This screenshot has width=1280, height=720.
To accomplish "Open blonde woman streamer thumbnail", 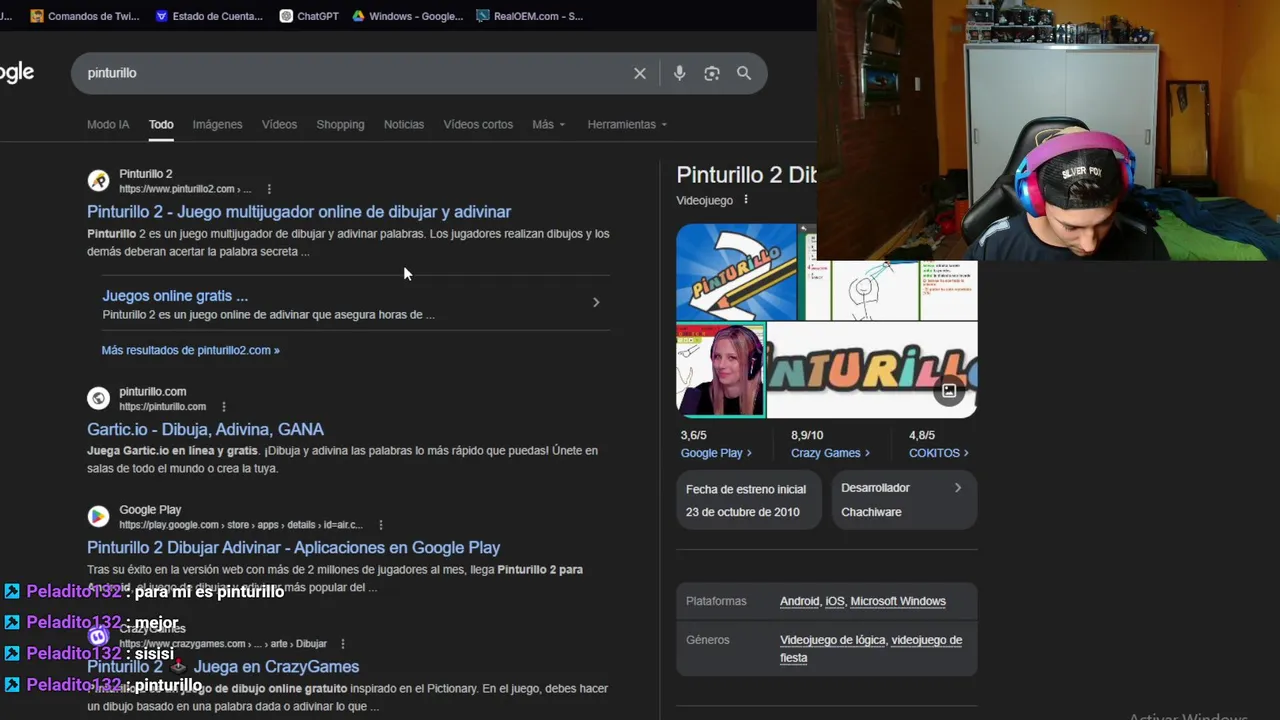I will [720, 370].
